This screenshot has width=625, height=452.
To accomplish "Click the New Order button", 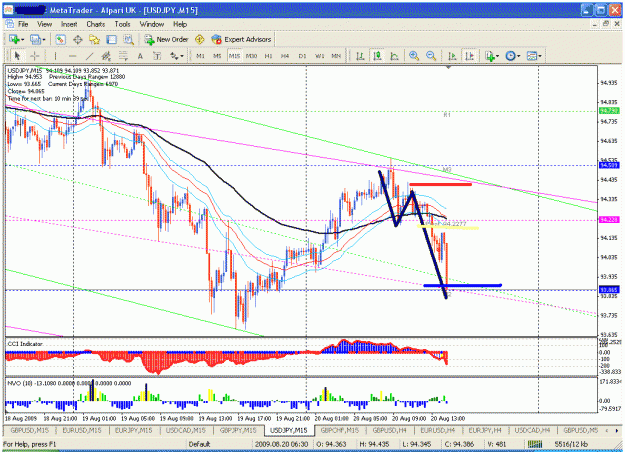I will coord(166,39).
